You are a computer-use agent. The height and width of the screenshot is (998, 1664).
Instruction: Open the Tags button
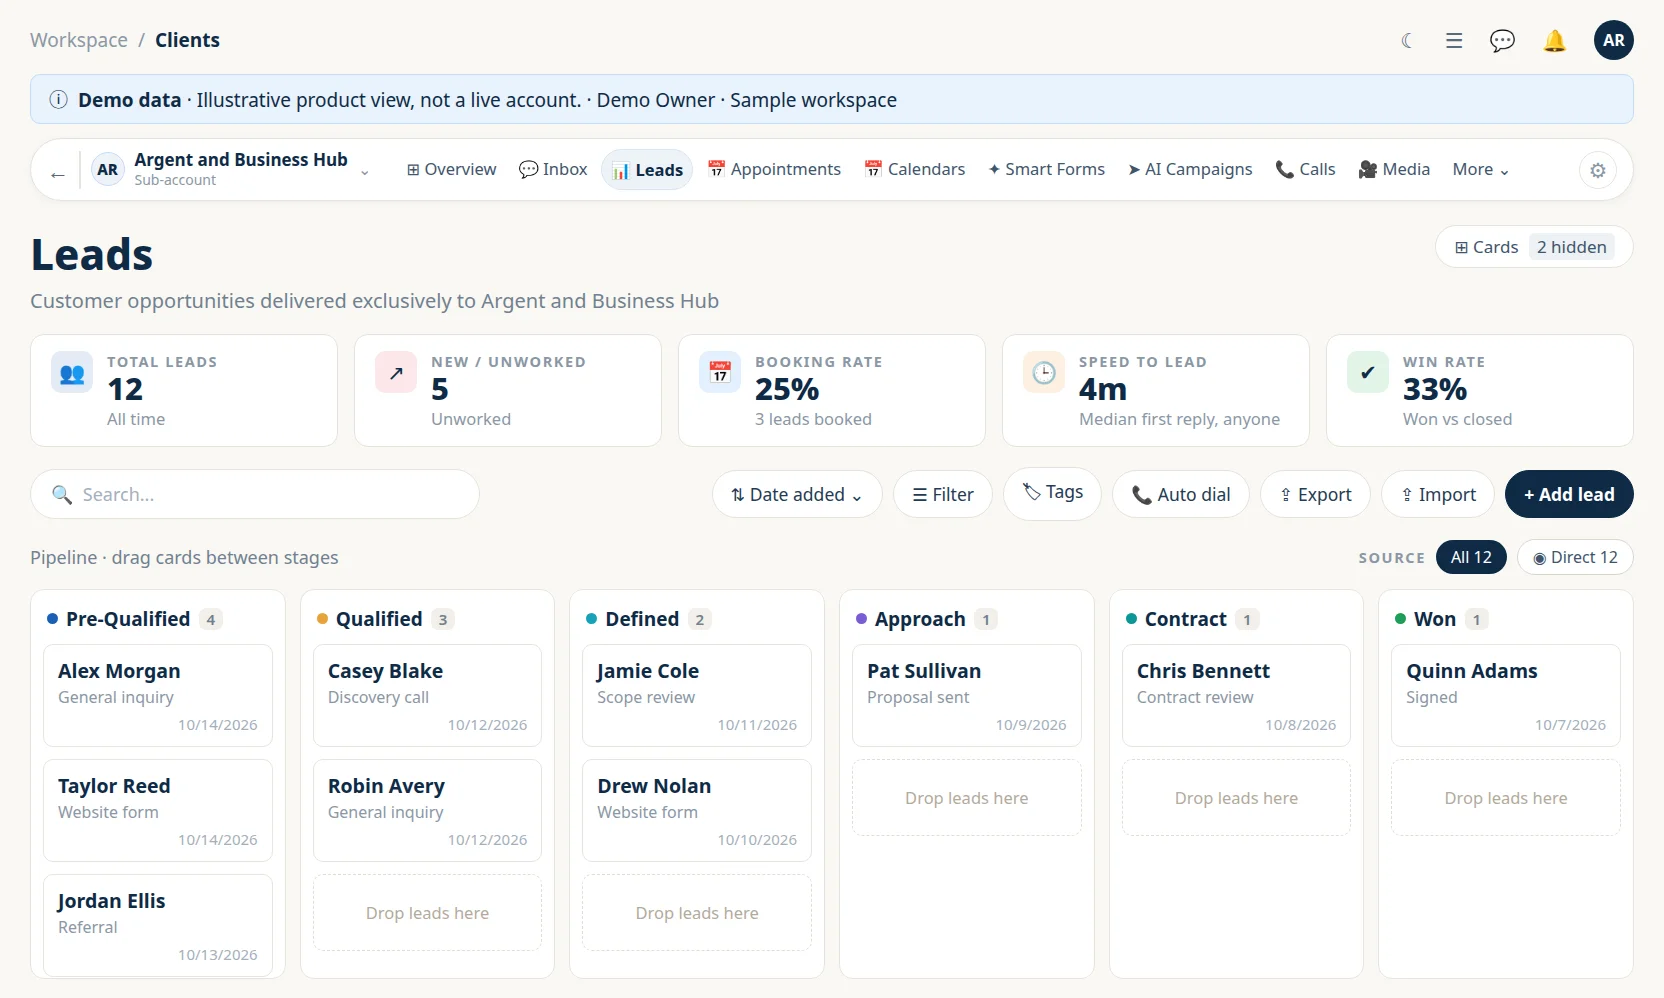click(1052, 493)
